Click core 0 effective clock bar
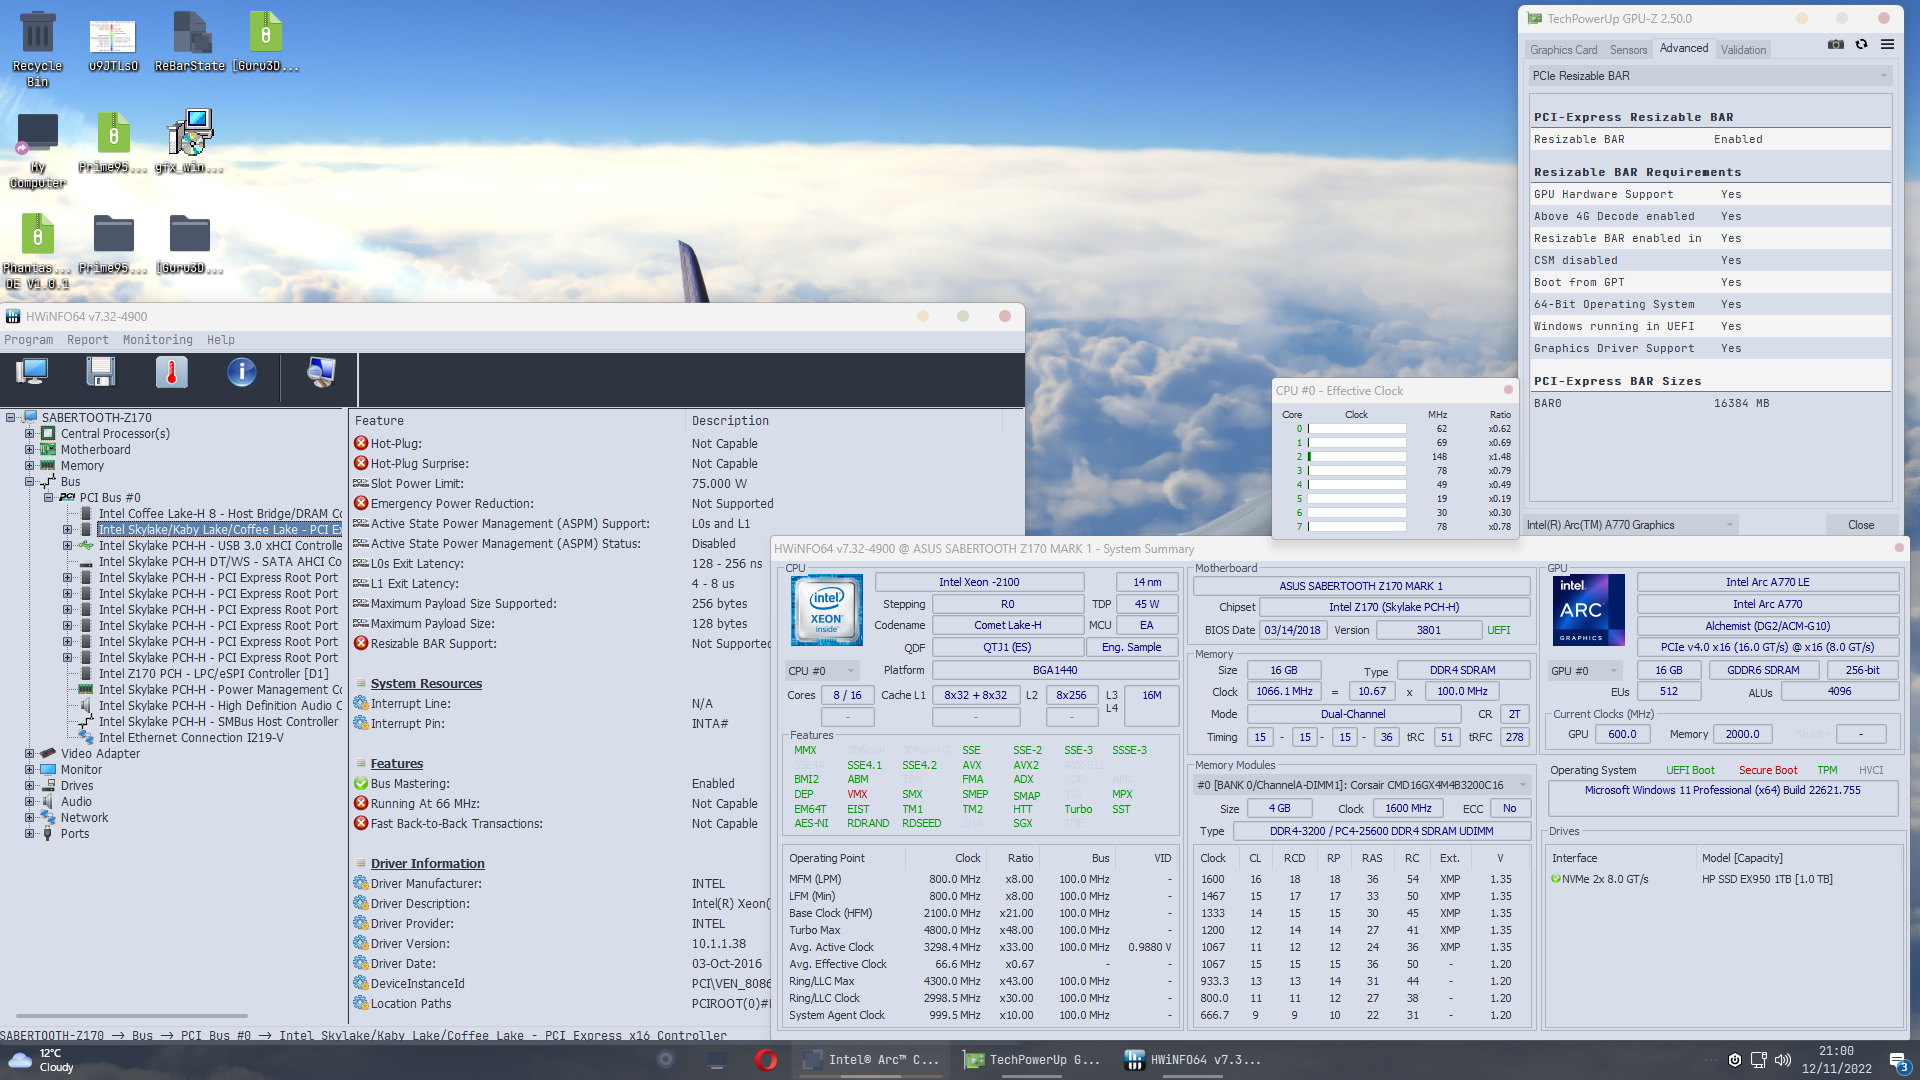1920x1080 pixels. [1357, 429]
